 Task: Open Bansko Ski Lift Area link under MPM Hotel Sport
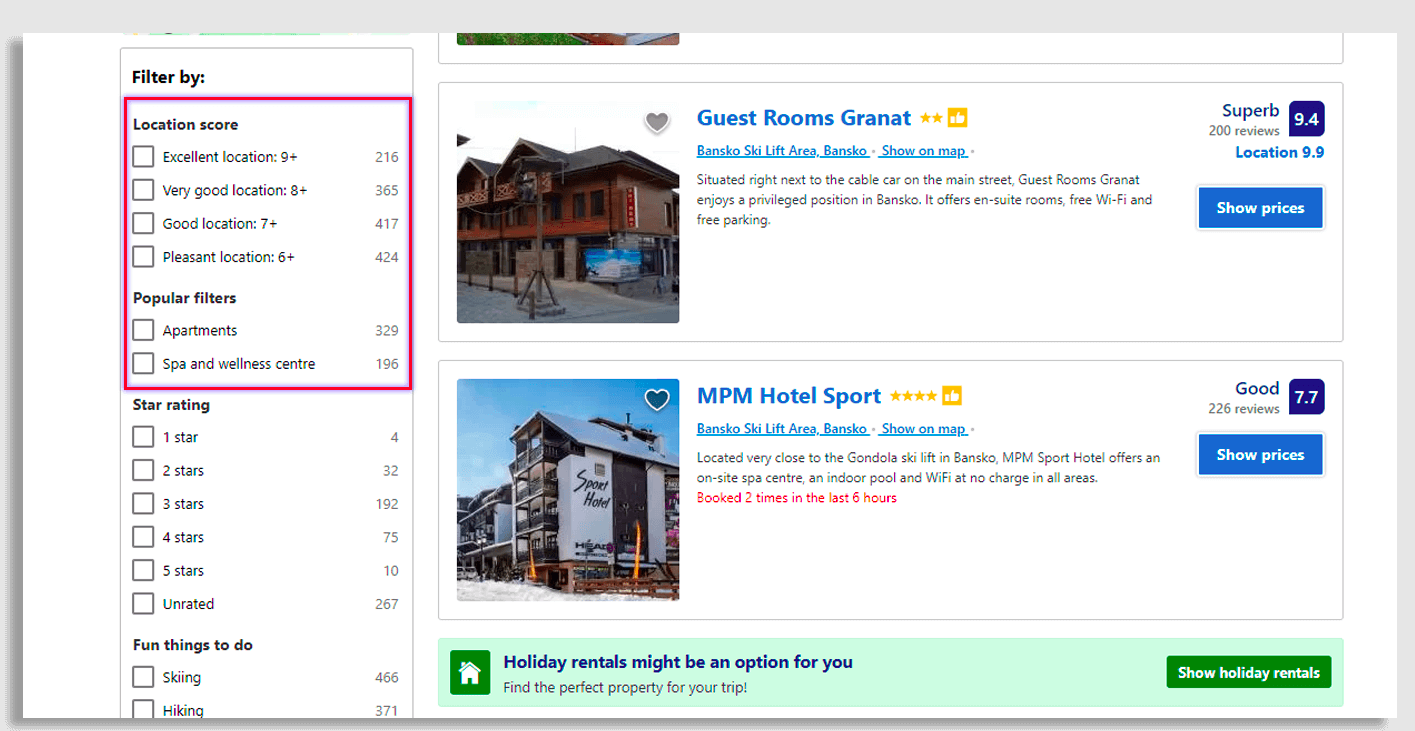click(782, 429)
